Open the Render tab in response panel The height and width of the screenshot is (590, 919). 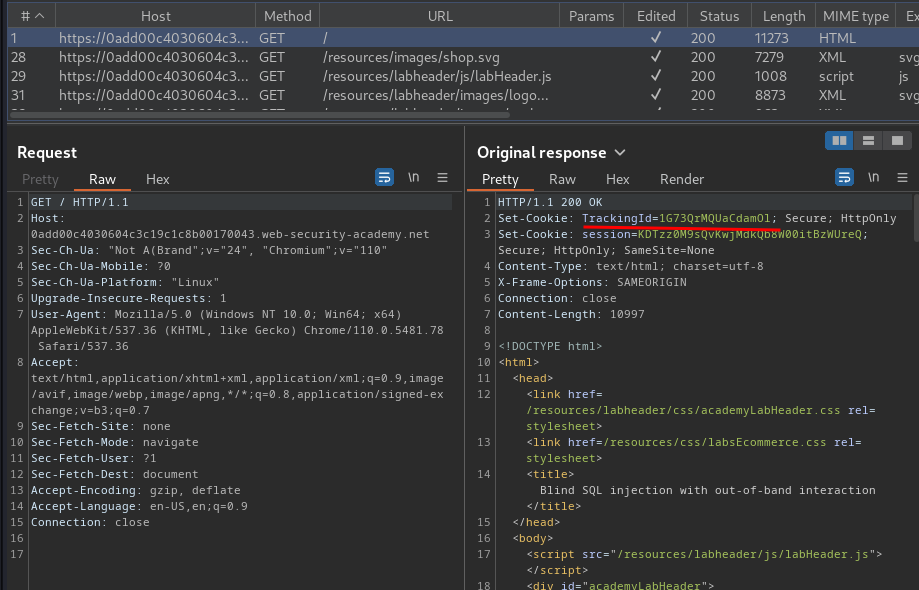pos(682,179)
